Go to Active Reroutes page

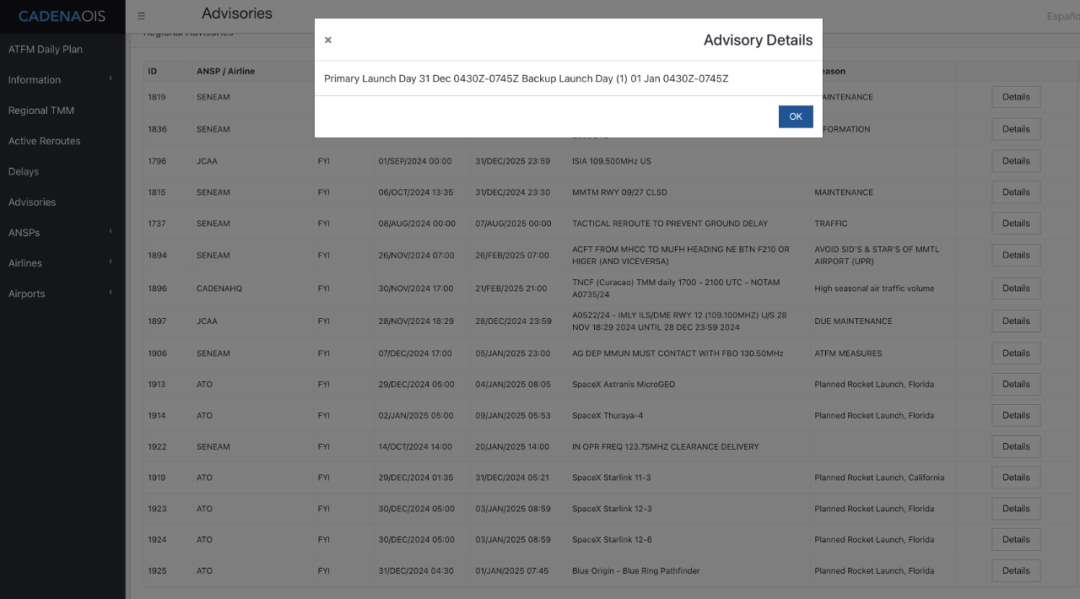[44, 140]
